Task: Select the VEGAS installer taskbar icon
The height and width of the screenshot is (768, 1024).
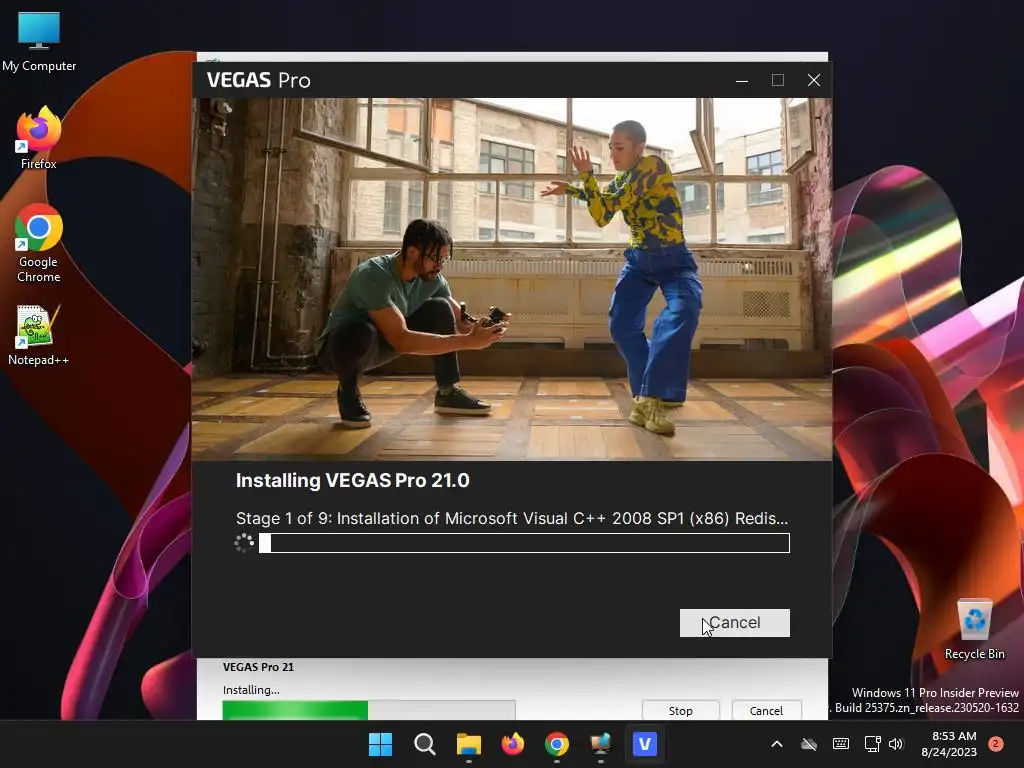Action: [x=645, y=744]
